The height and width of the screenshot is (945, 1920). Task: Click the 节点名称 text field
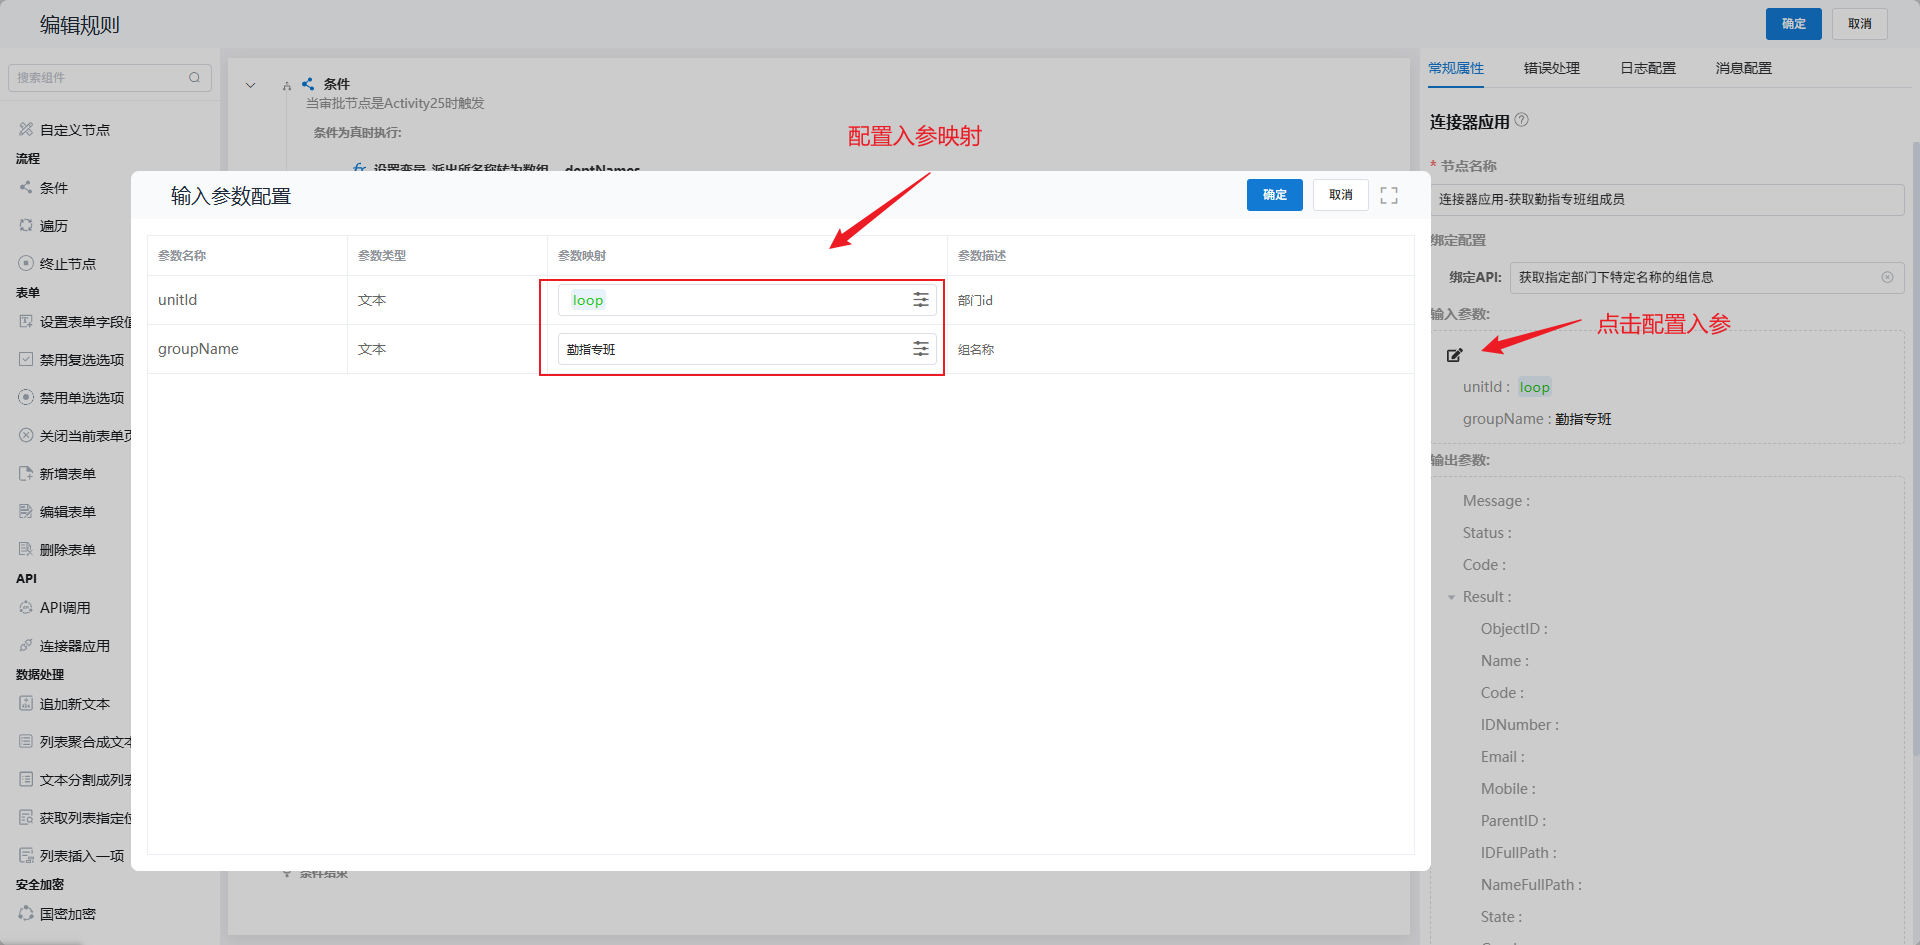point(1666,200)
